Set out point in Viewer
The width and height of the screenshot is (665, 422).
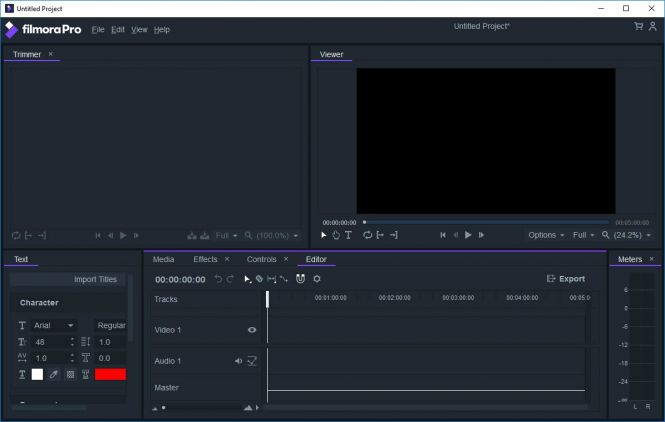394,235
